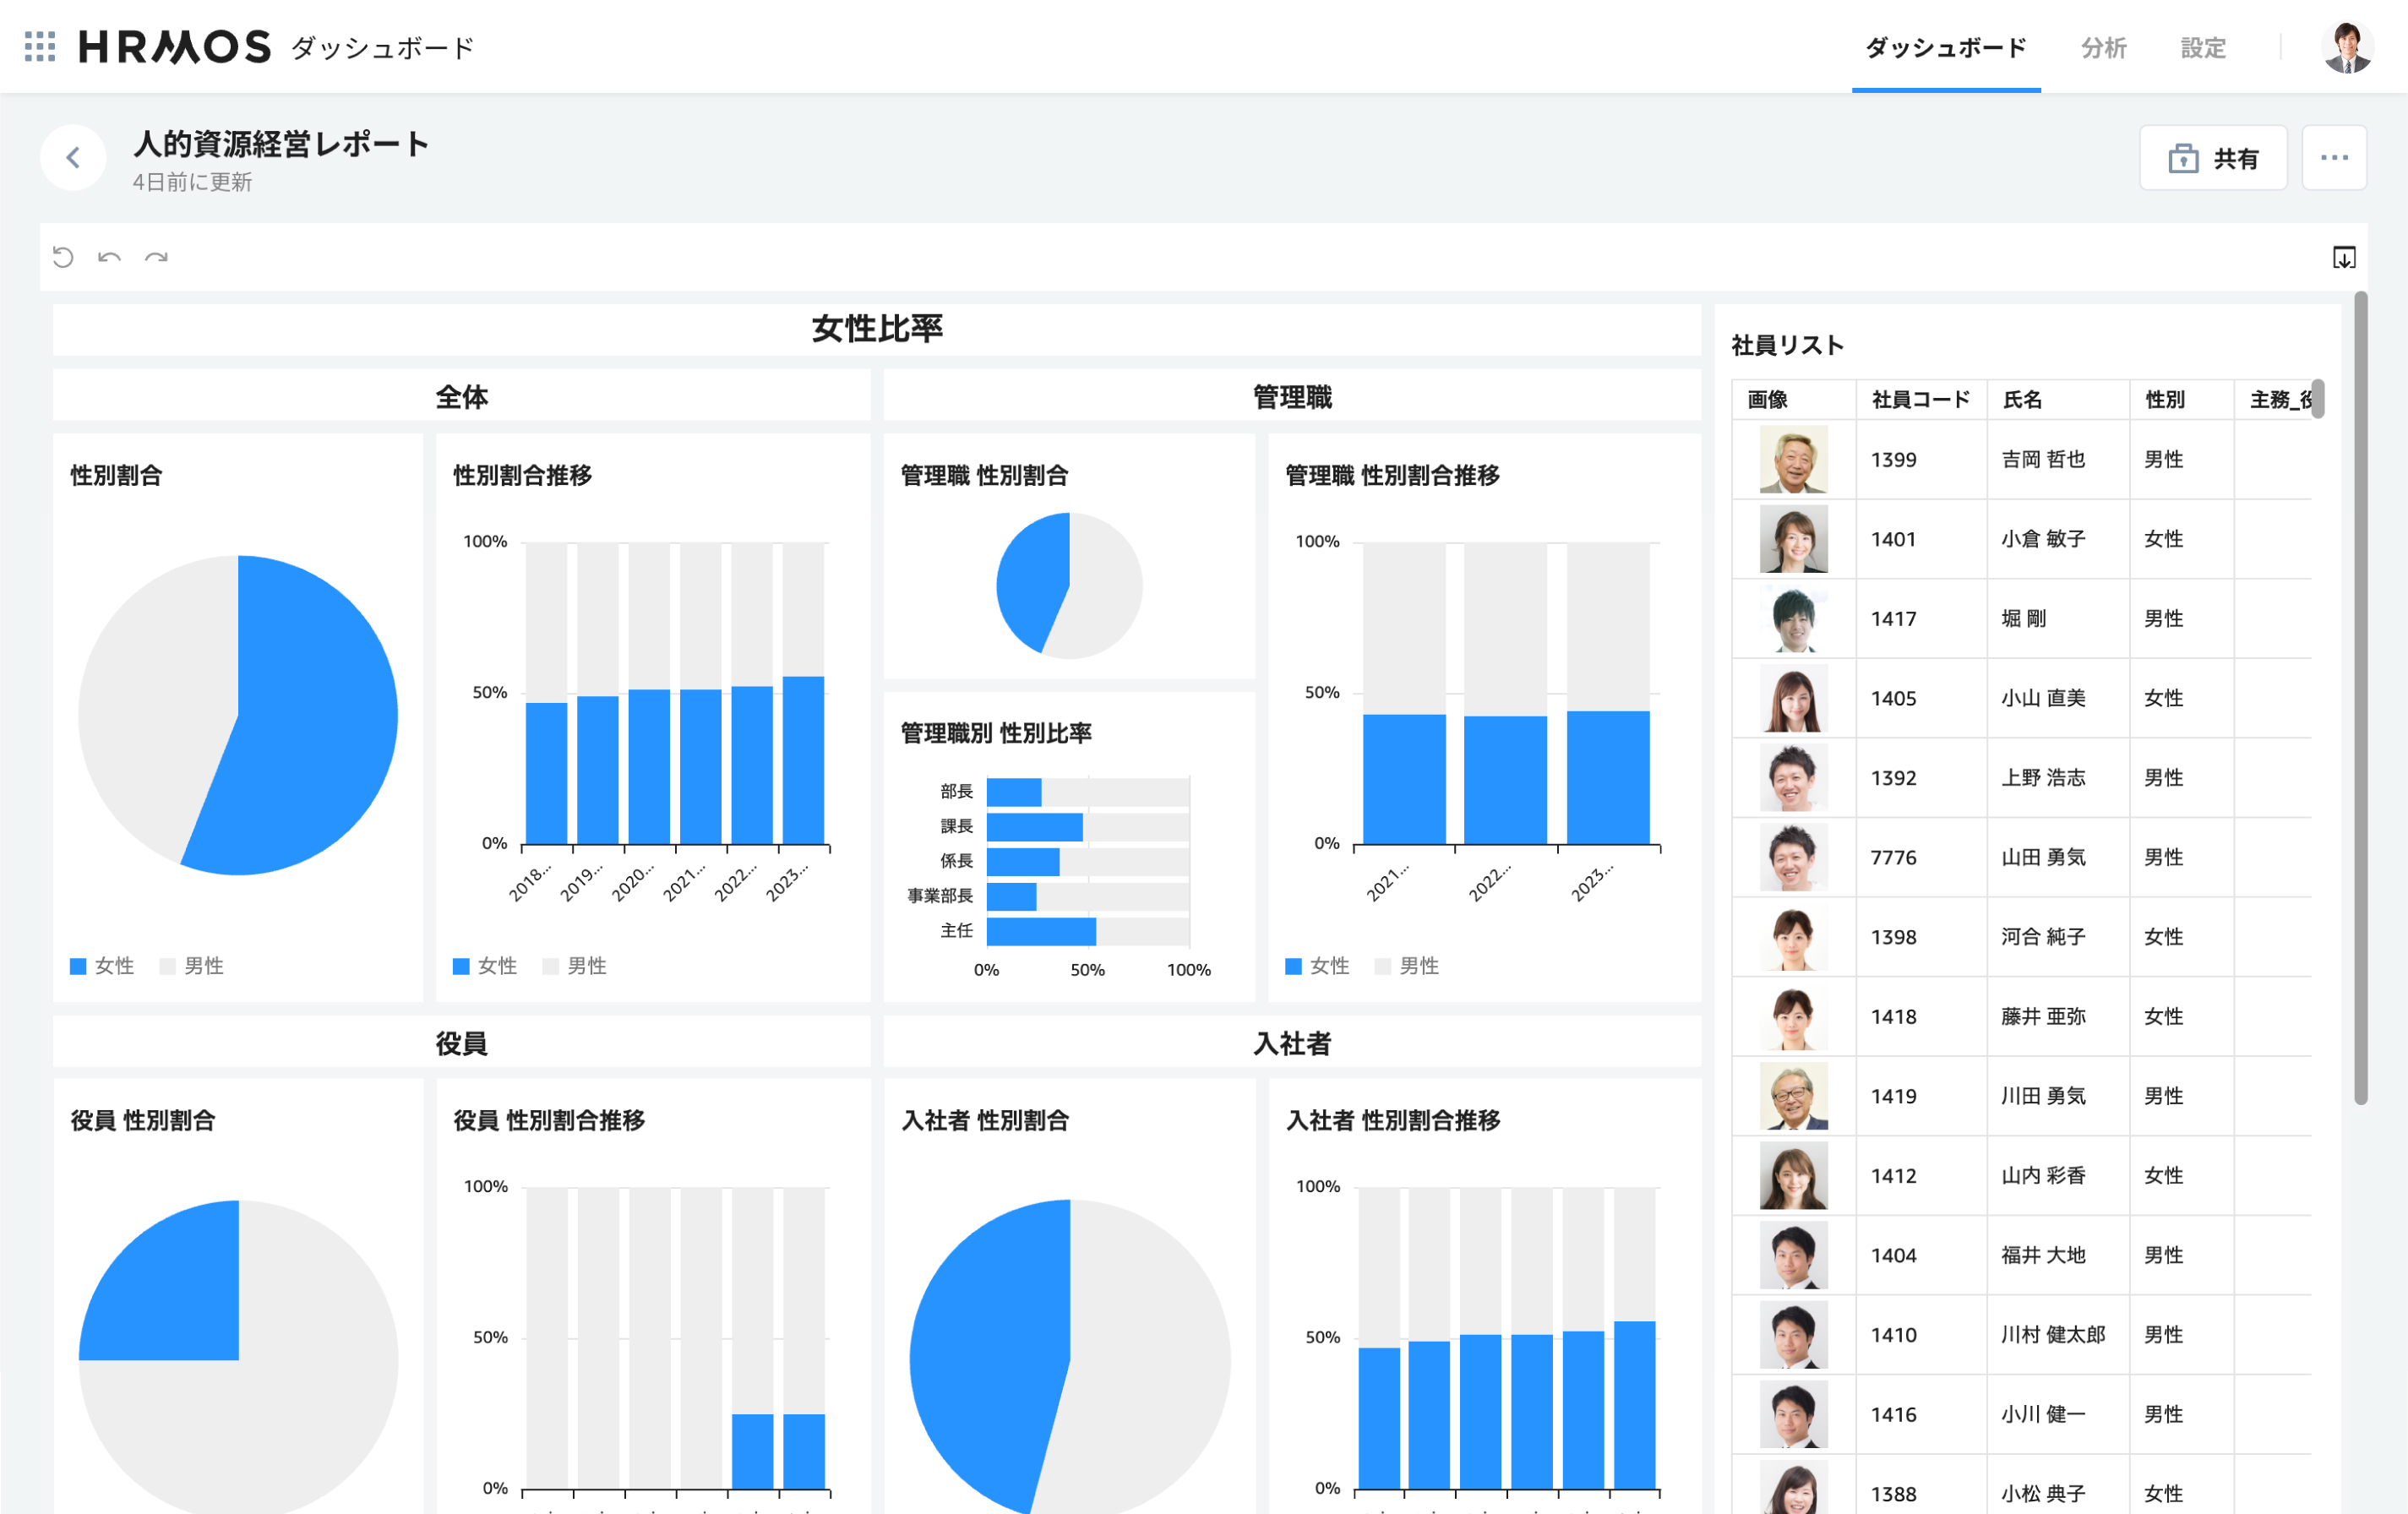Click the redo arrow icon
The width and height of the screenshot is (2408, 1514).
coord(156,257)
